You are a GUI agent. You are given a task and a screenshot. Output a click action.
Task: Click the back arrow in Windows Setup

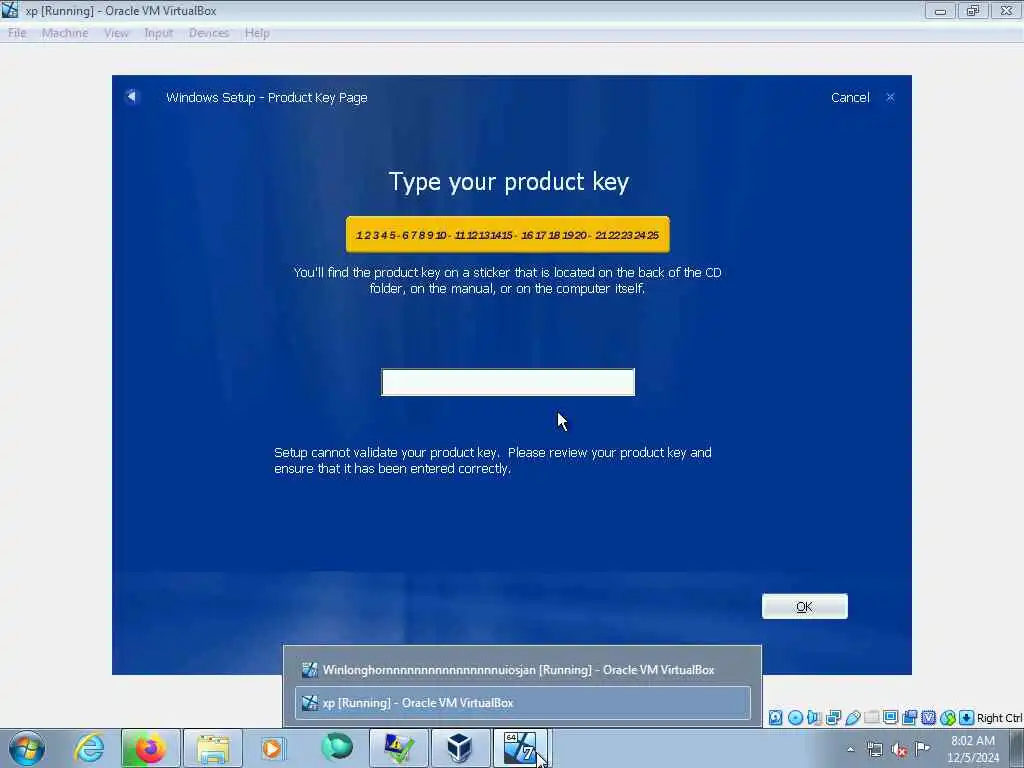132,97
